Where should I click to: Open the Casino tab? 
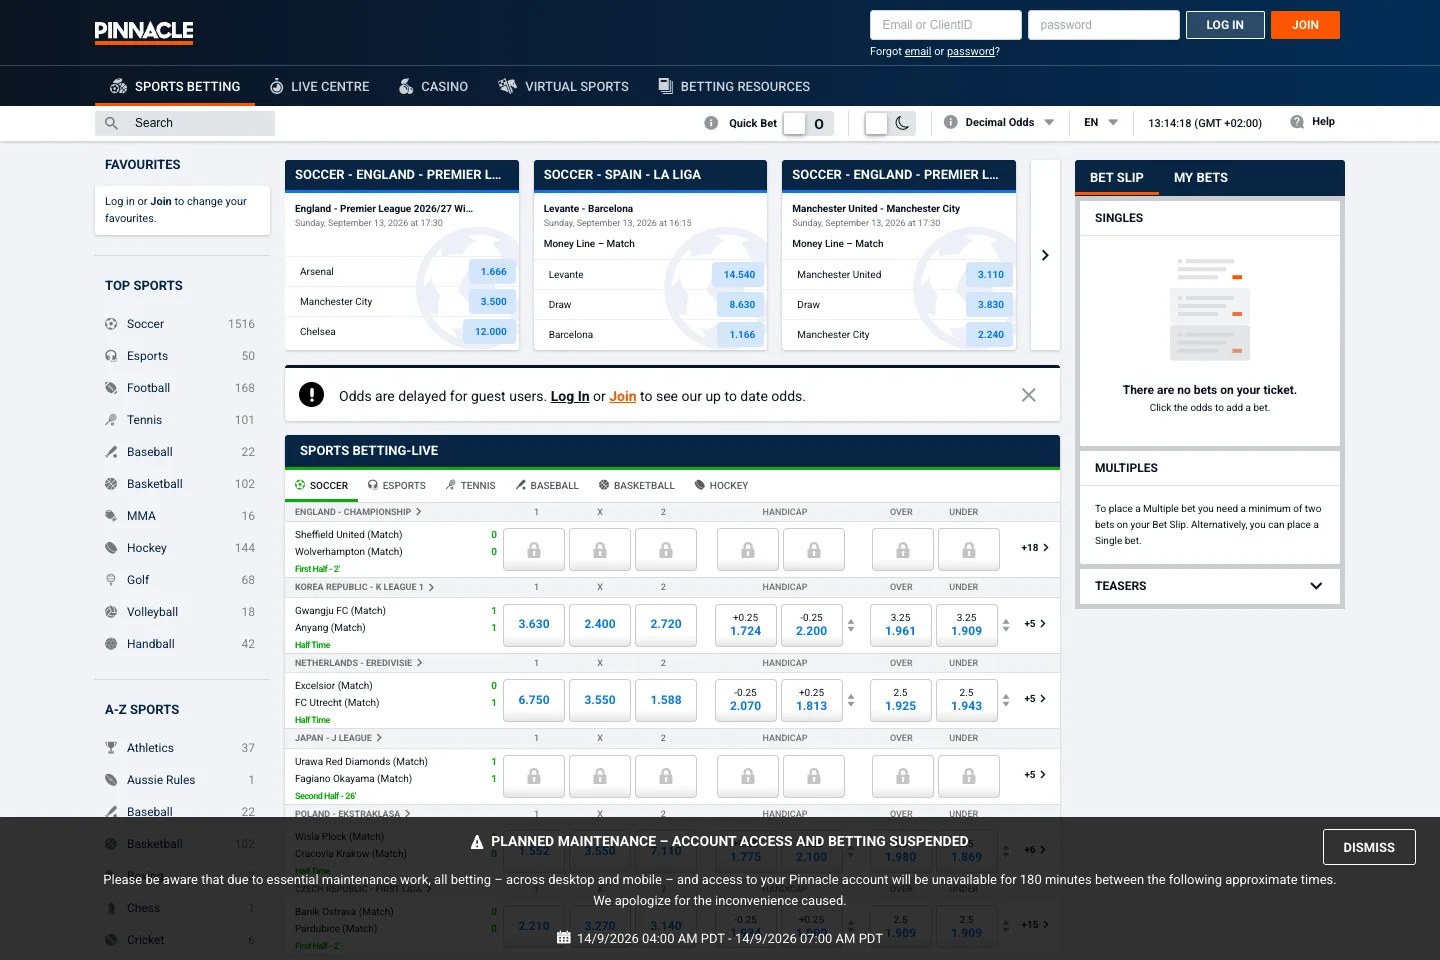pos(433,87)
